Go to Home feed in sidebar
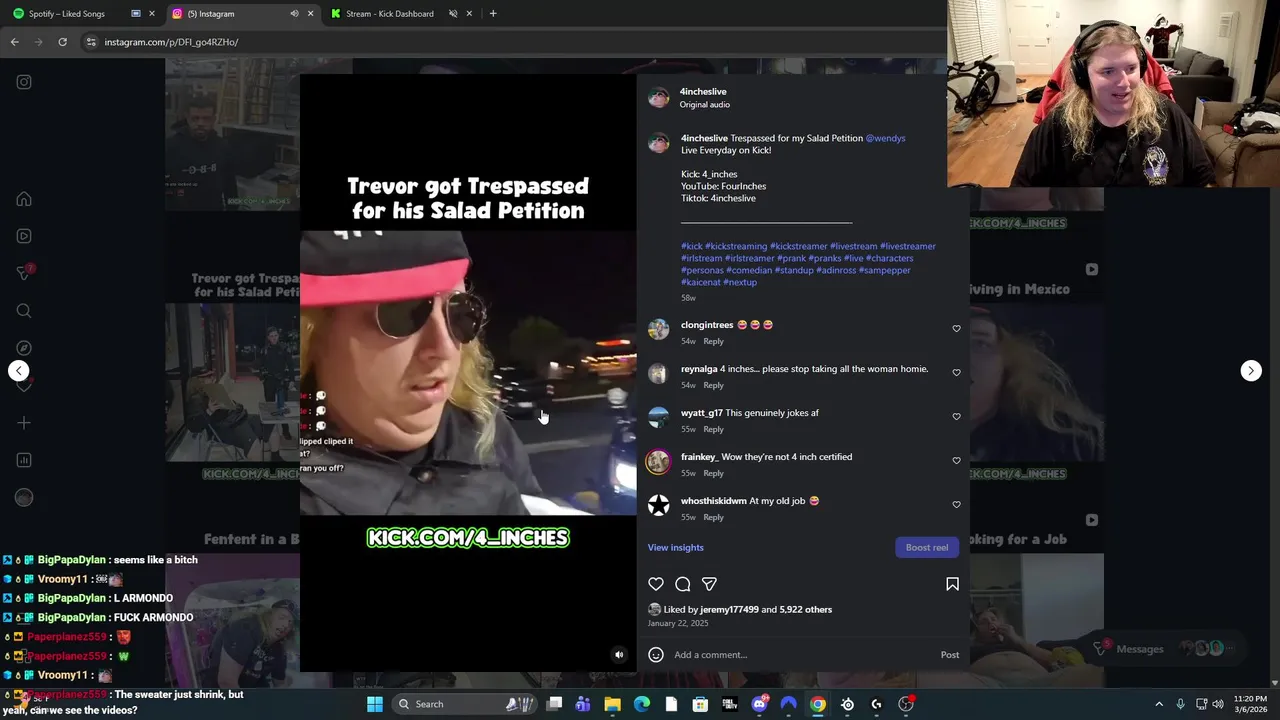Viewport: 1280px width, 720px height. pyautogui.click(x=24, y=199)
